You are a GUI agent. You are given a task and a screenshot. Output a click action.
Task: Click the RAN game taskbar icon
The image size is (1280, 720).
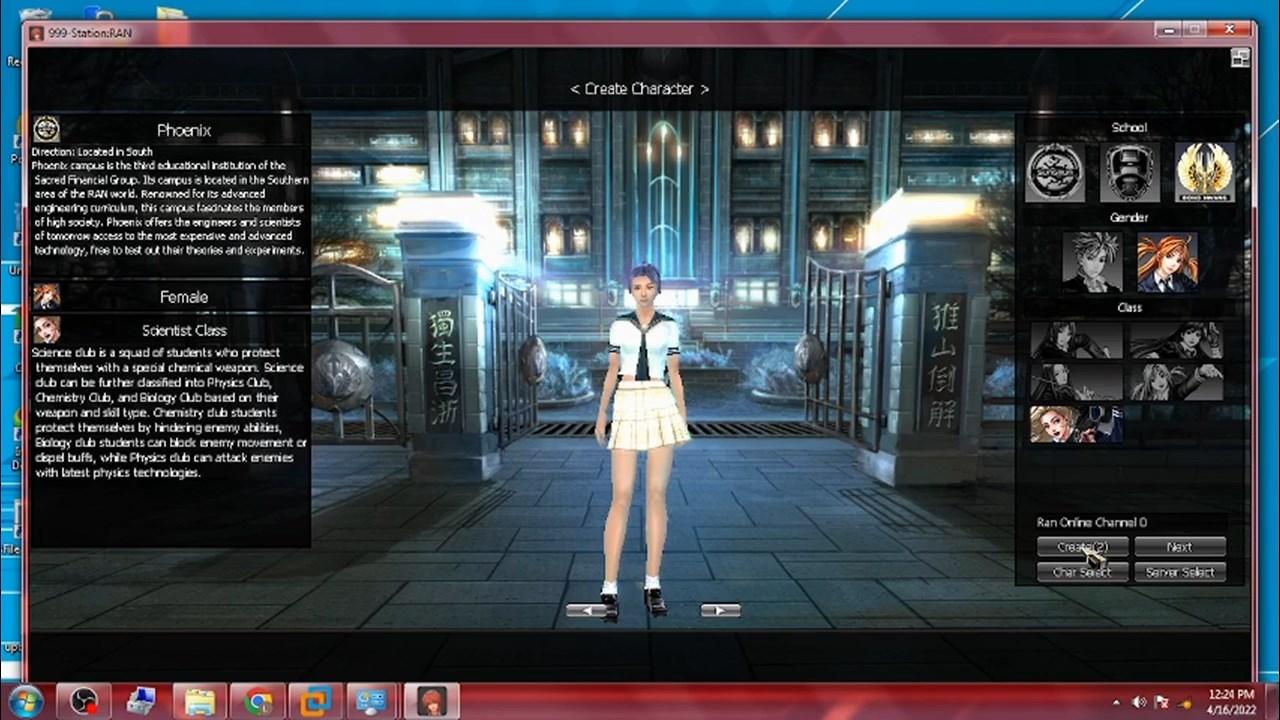(x=432, y=701)
